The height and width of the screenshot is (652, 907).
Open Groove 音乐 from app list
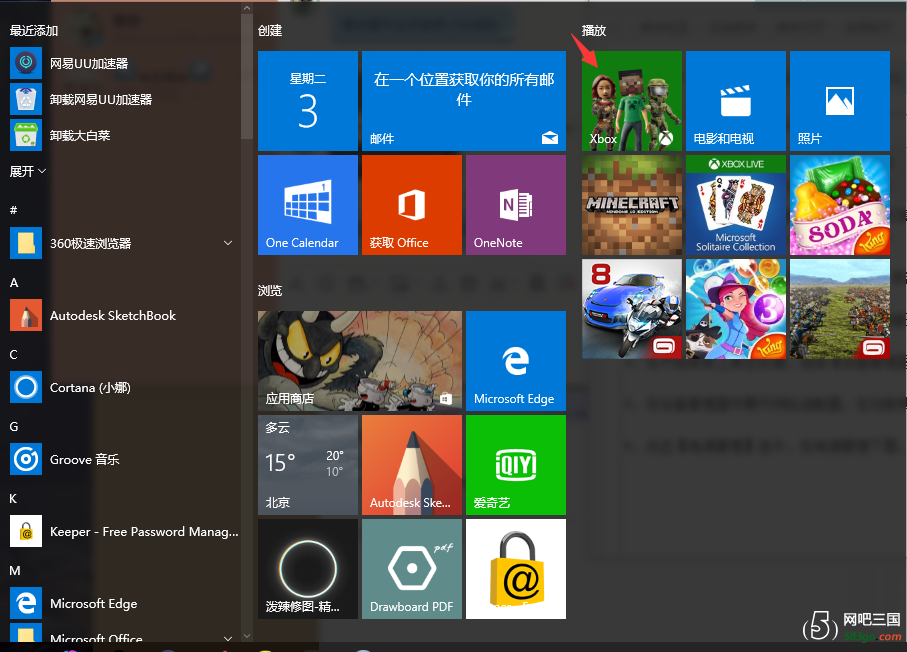pos(120,459)
